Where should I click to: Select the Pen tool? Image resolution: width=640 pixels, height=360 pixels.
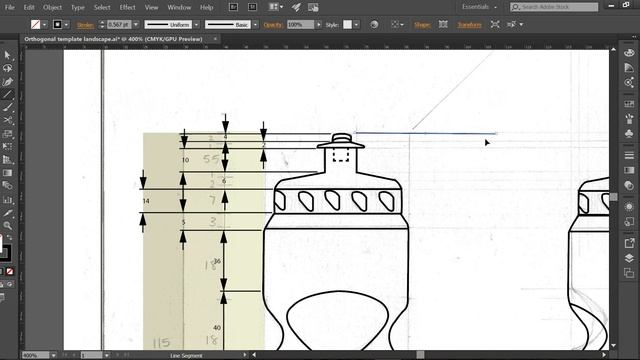click(x=7, y=82)
